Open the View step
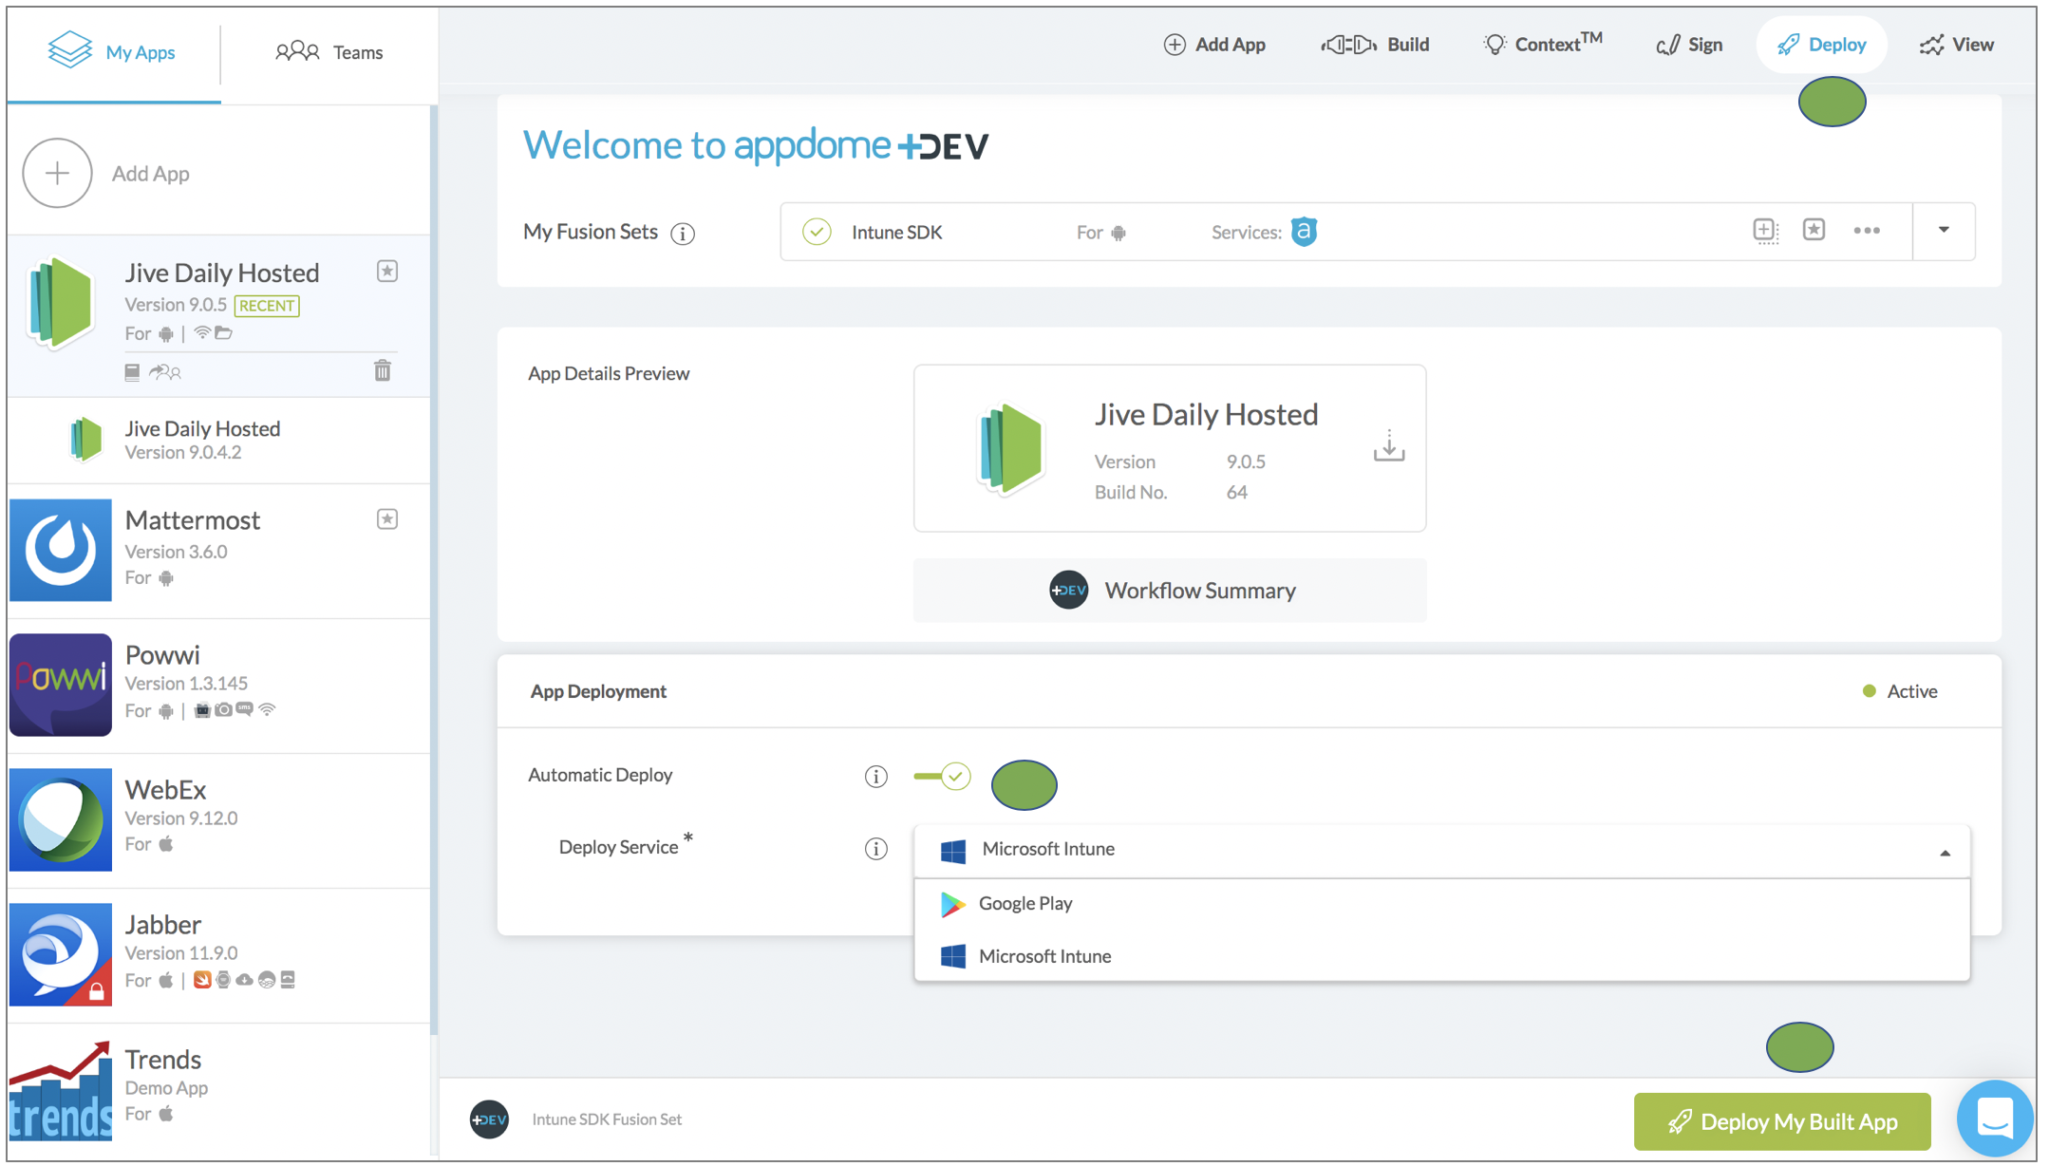The image size is (2049, 1166). pyautogui.click(x=1956, y=44)
